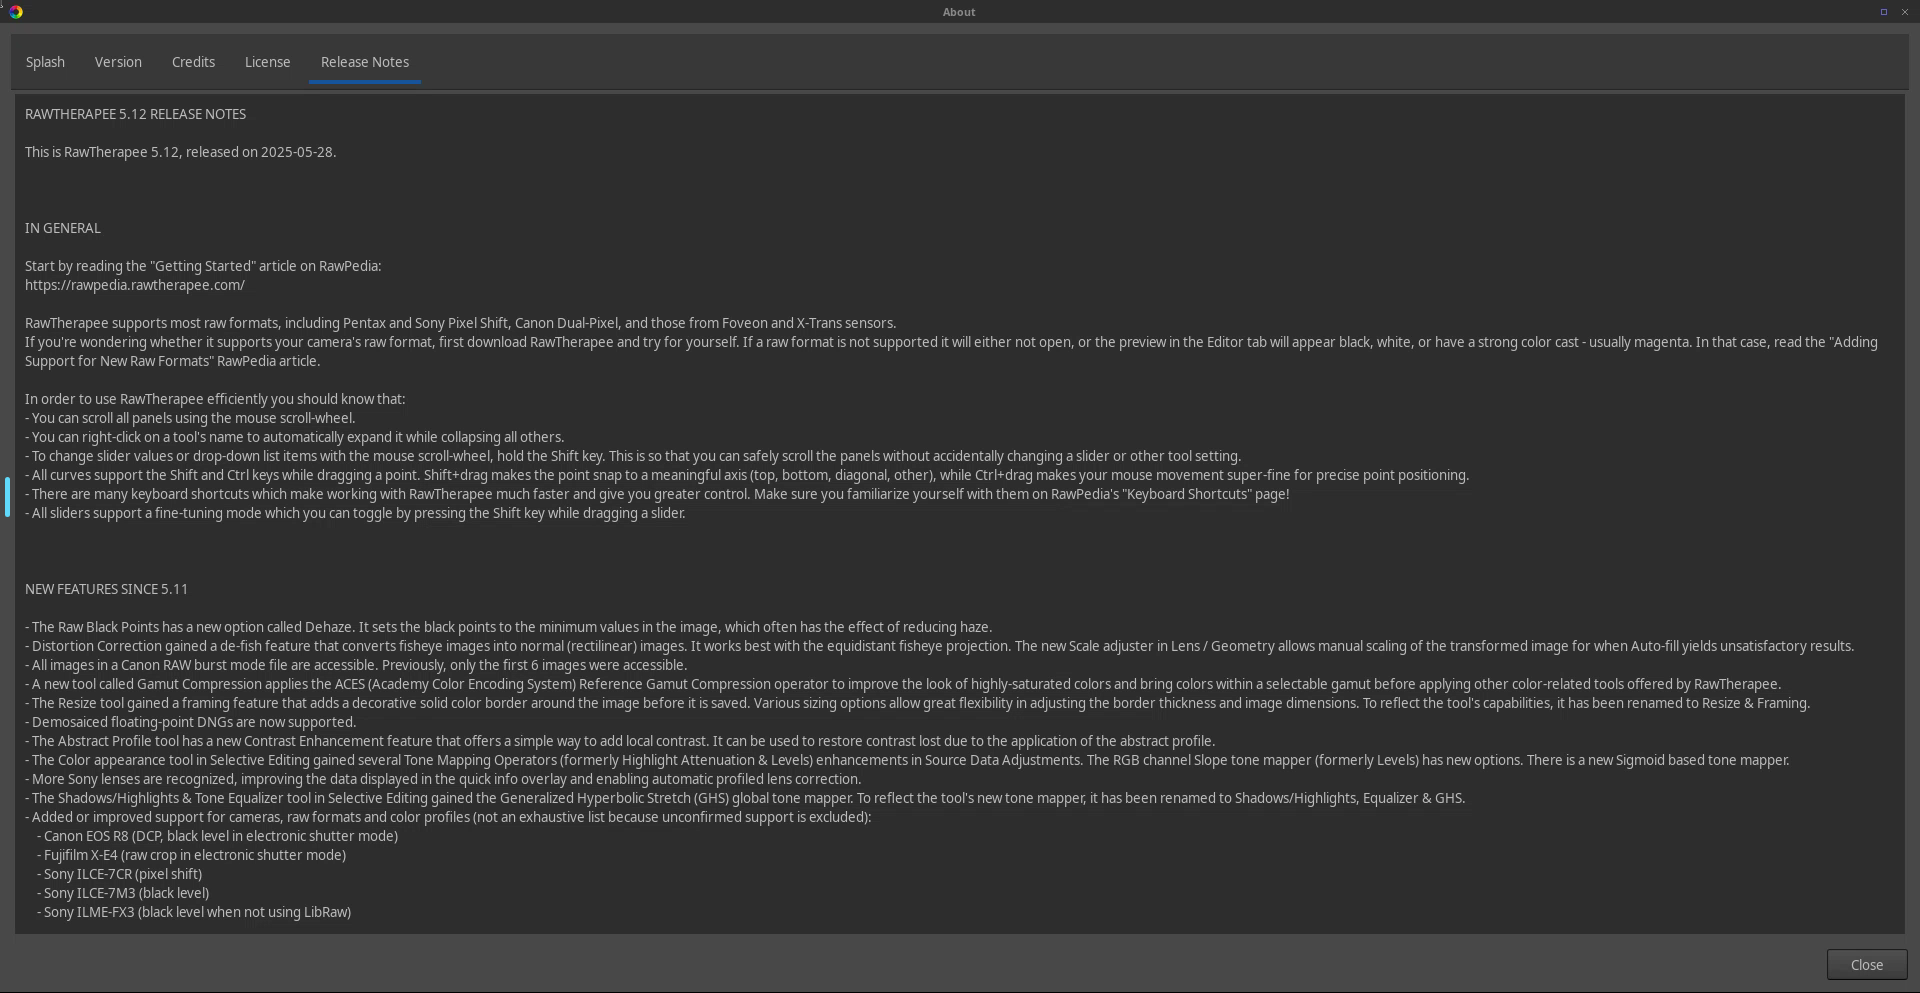Click the IN GENERAL heading
The height and width of the screenshot is (993, 1920).
click(x=63, y=228)
